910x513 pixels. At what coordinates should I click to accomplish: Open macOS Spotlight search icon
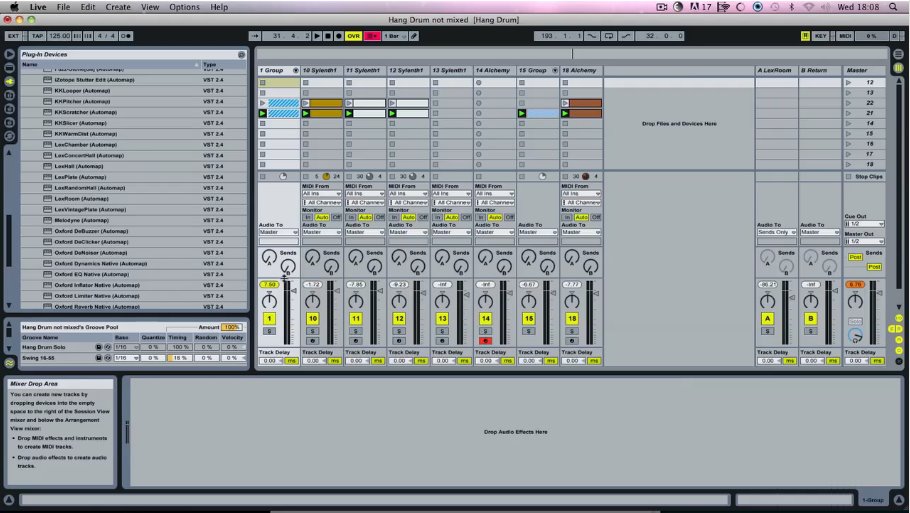click(x=893, y=7)
